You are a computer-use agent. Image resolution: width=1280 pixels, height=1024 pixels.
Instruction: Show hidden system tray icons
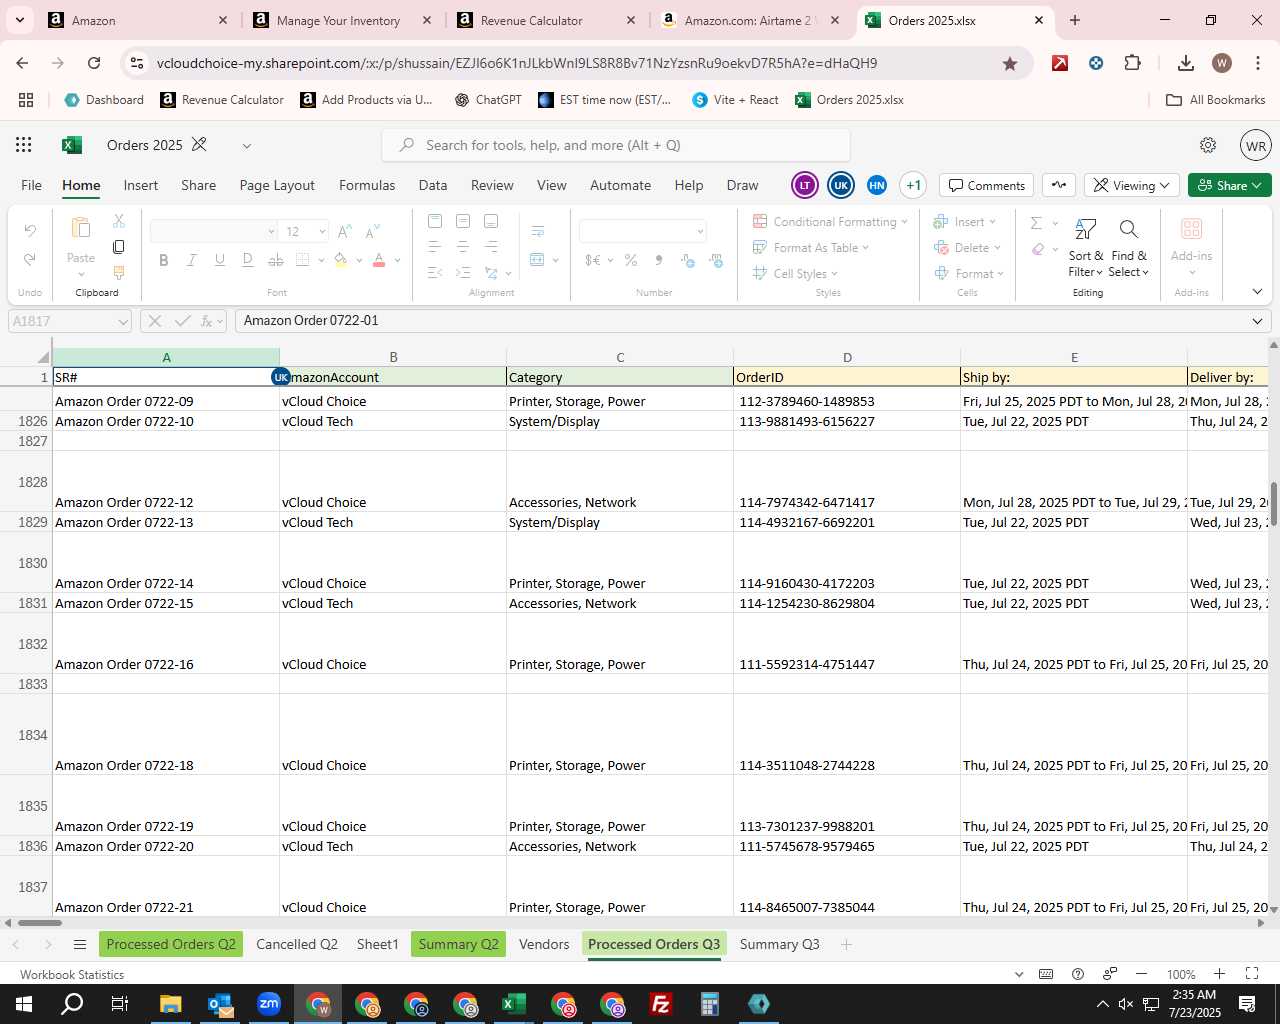1102,1004
